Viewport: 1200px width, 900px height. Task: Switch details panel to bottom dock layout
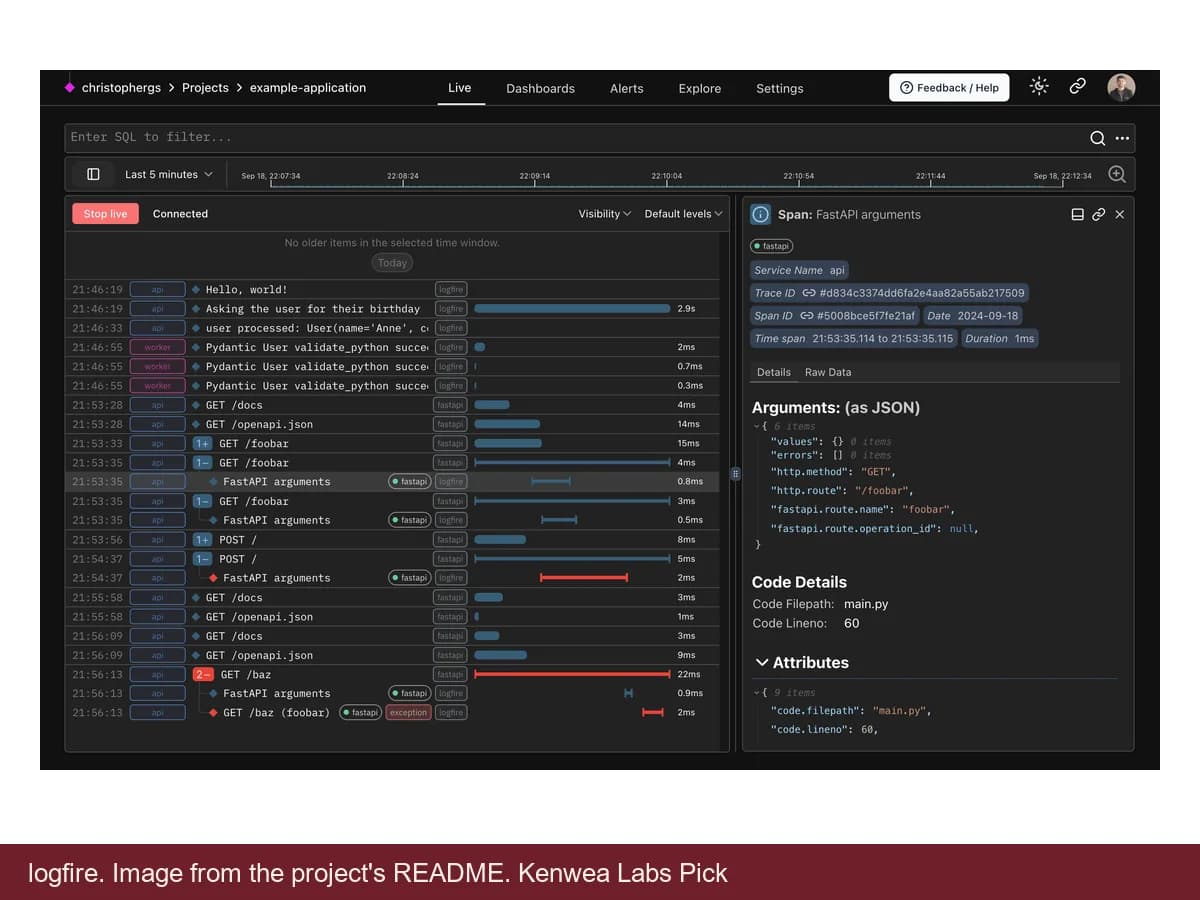pos(1077,214)
